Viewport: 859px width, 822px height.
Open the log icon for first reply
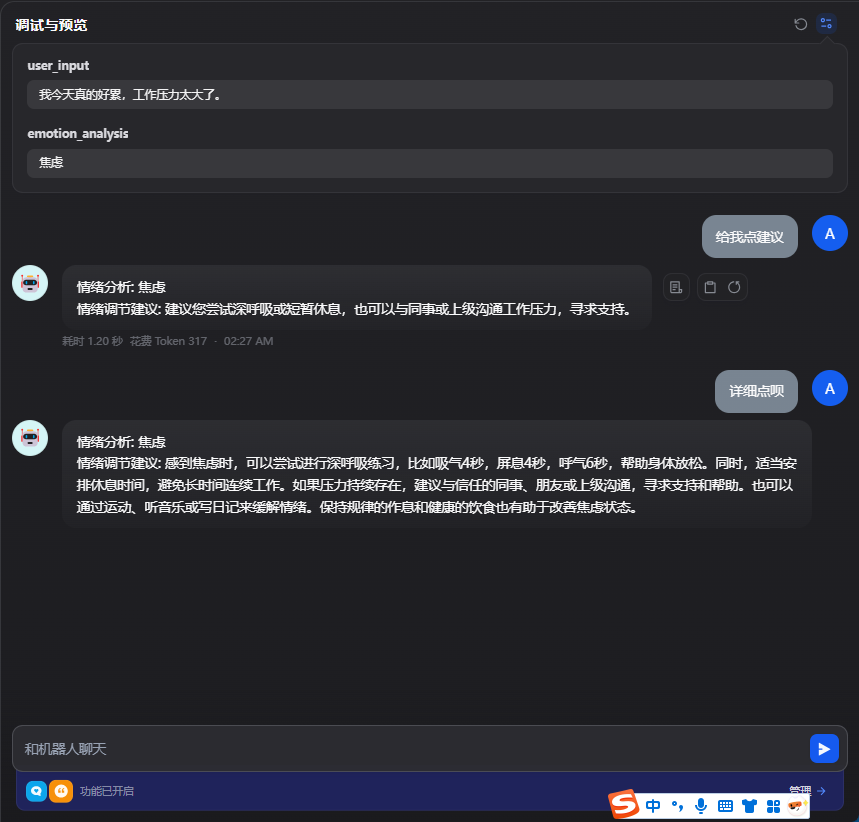click(x=676, y=287)
